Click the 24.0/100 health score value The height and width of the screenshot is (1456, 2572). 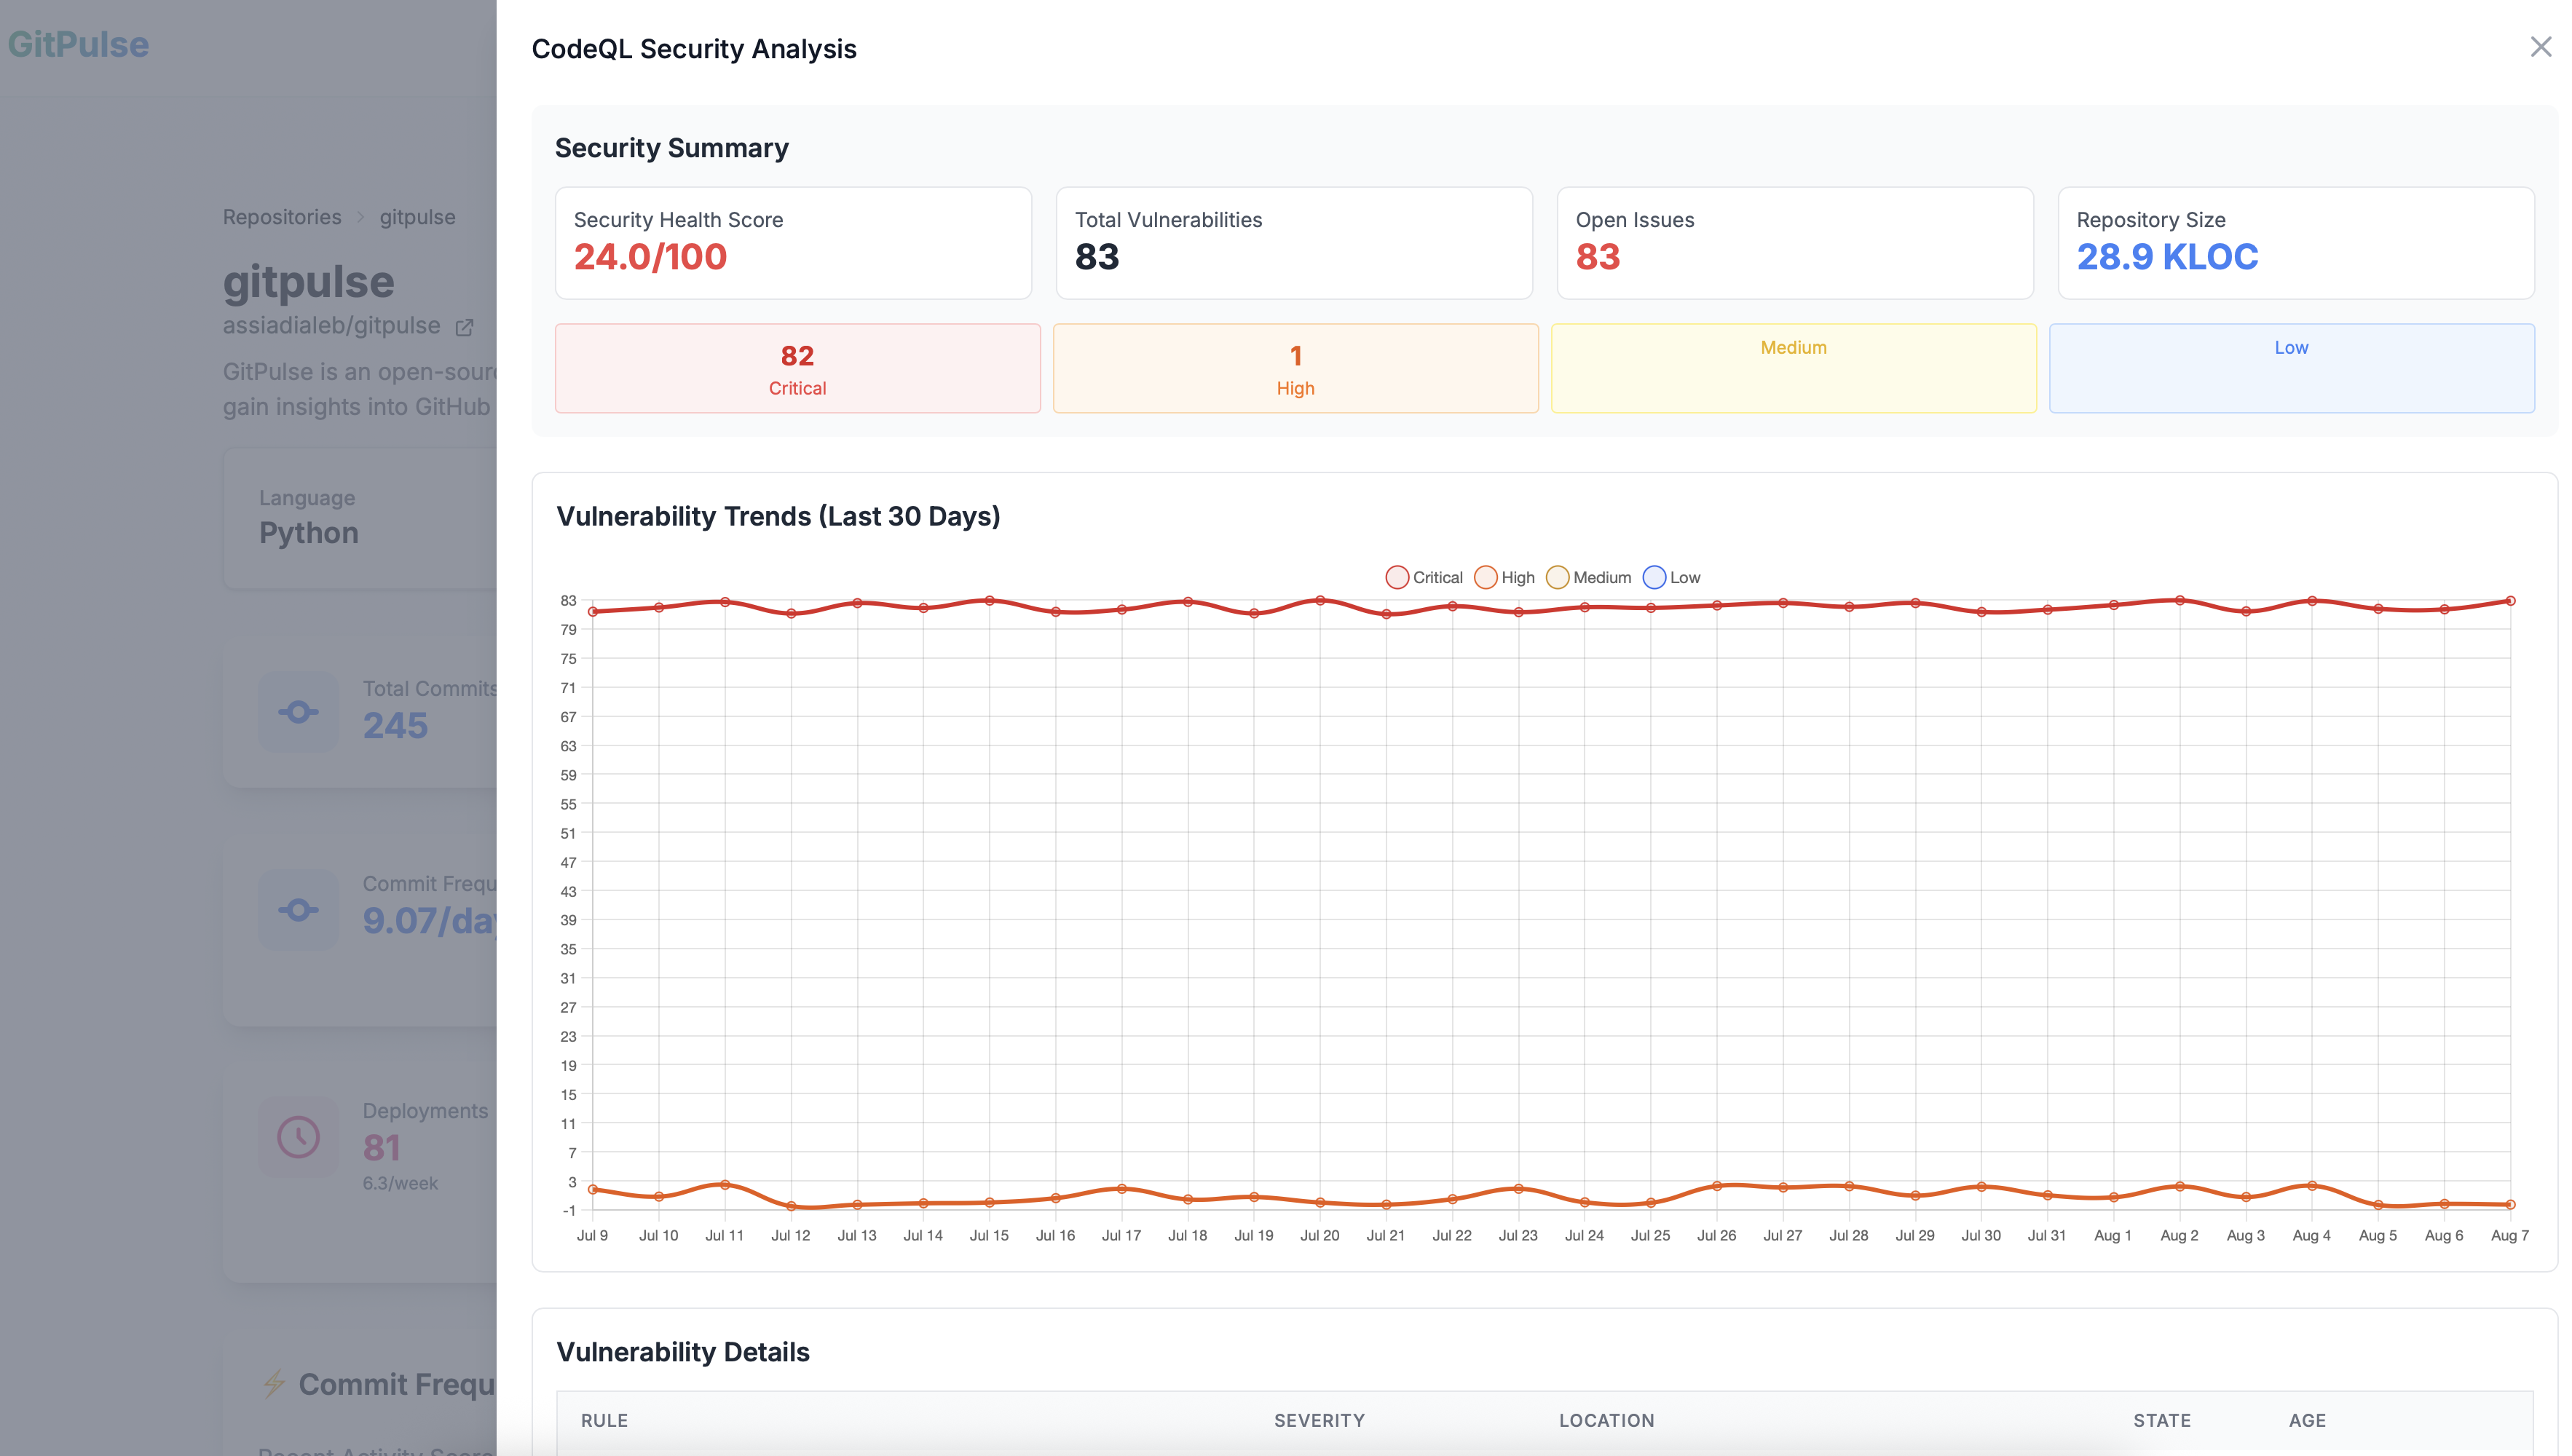coord(650,257)
